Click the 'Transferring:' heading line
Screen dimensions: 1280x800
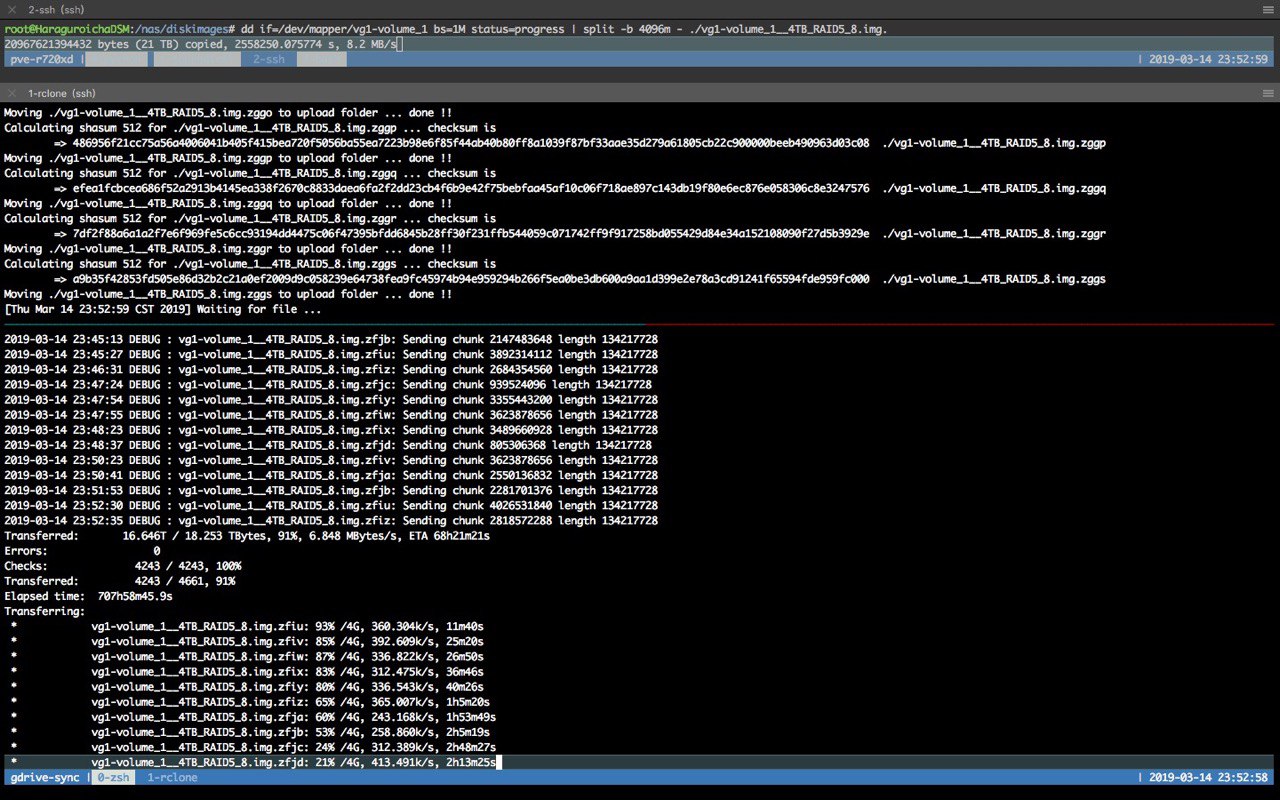pos(45,611)
